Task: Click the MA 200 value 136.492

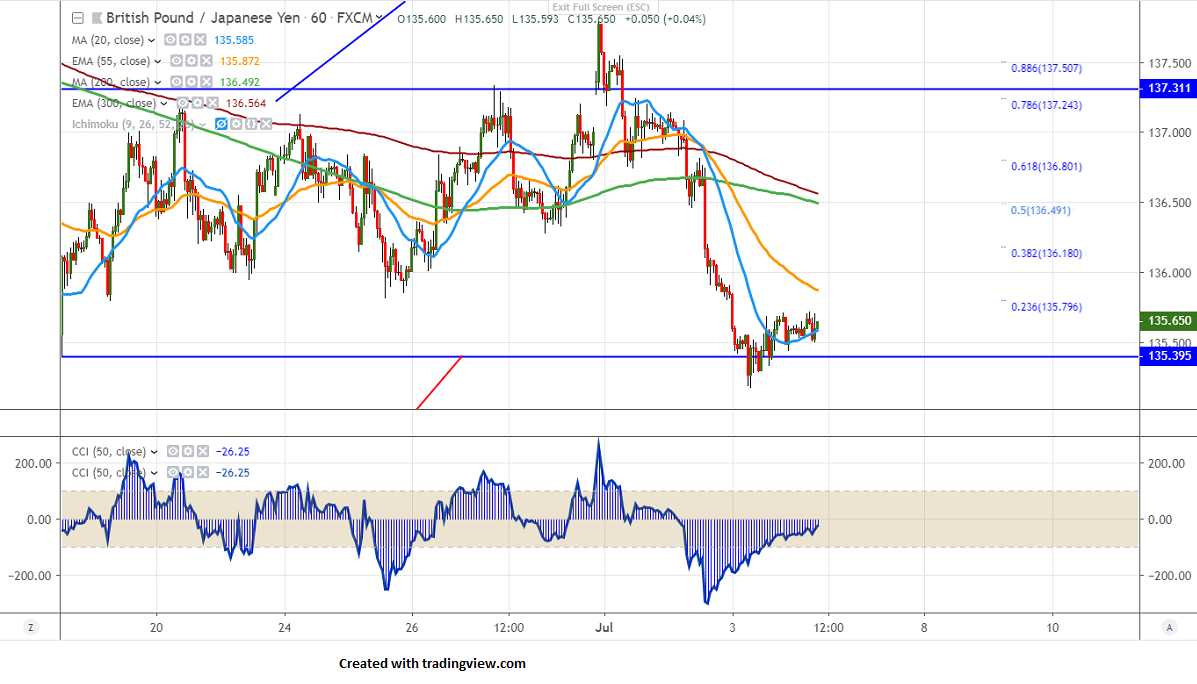Action: point(240,82)
